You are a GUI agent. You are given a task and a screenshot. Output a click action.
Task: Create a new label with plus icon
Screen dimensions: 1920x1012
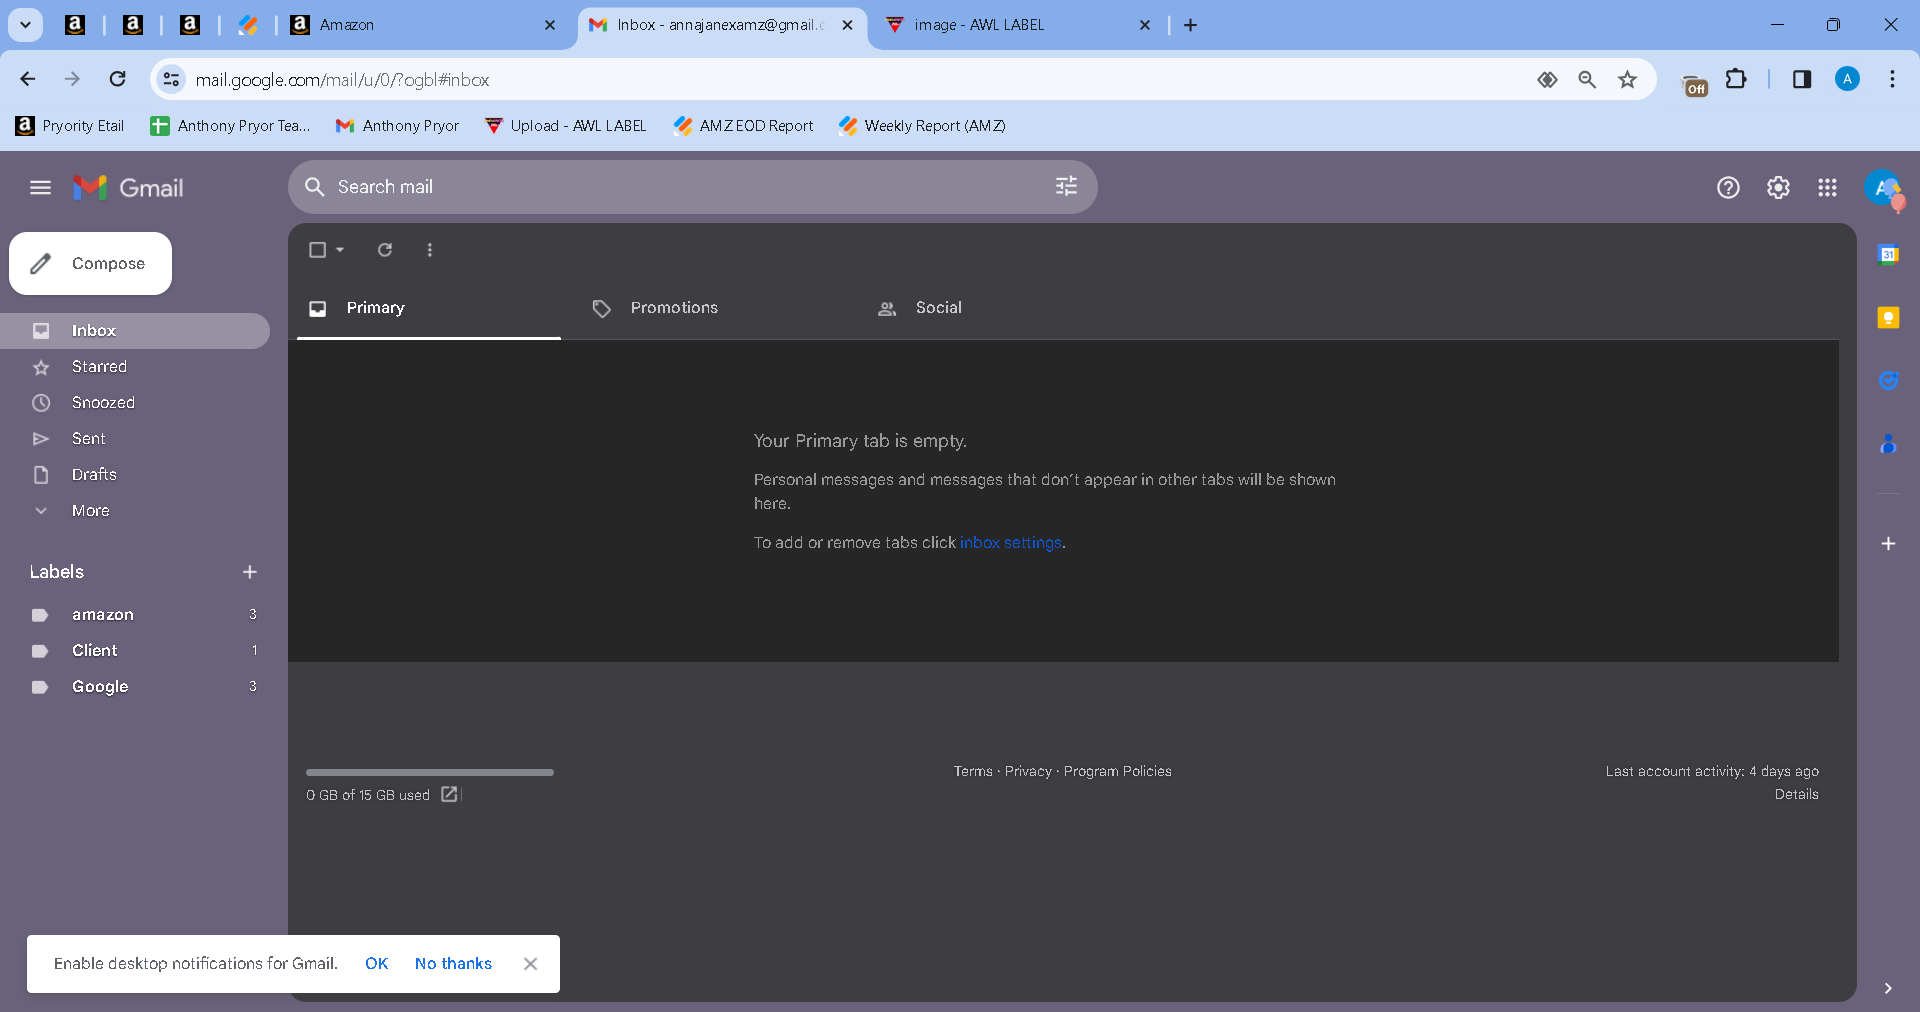250,572
